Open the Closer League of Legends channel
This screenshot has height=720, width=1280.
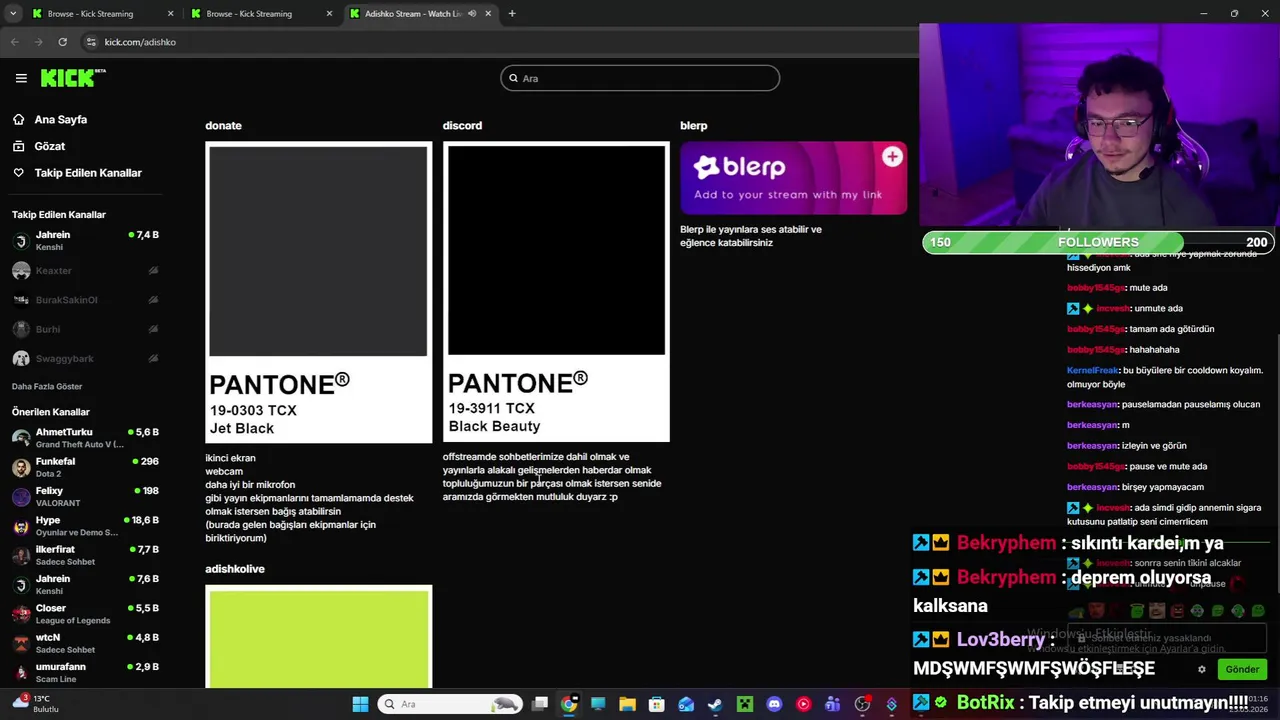coord(85,614)
